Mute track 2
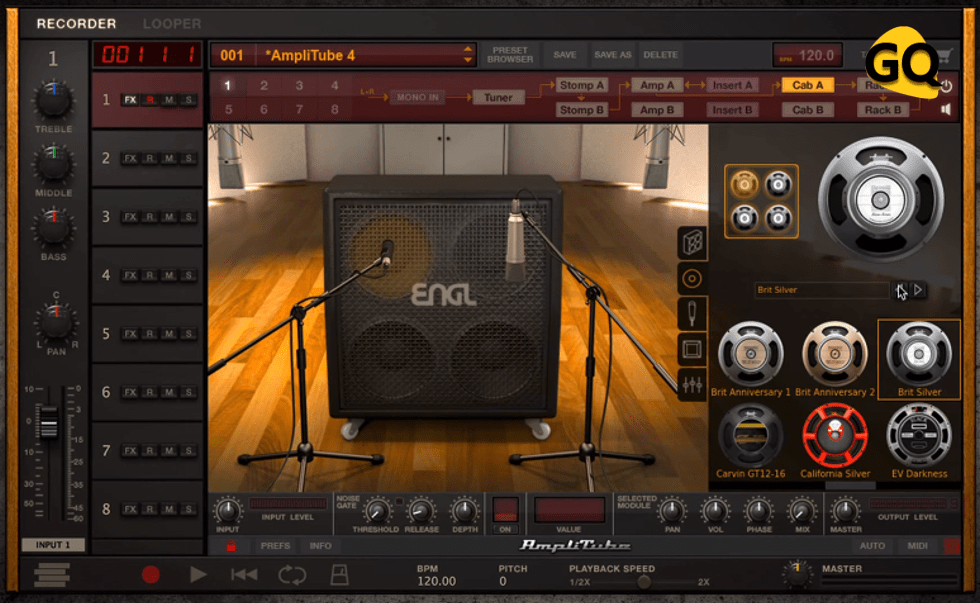This screenshot has height=603, width=980. [x=169, y=159]
